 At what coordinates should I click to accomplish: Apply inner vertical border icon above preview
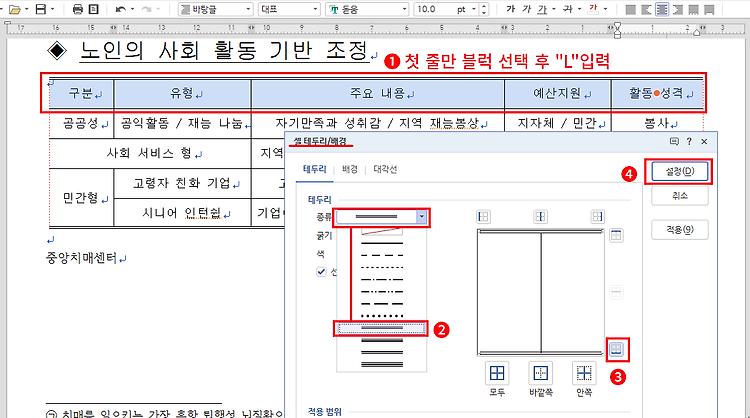[x=540, y=217]
